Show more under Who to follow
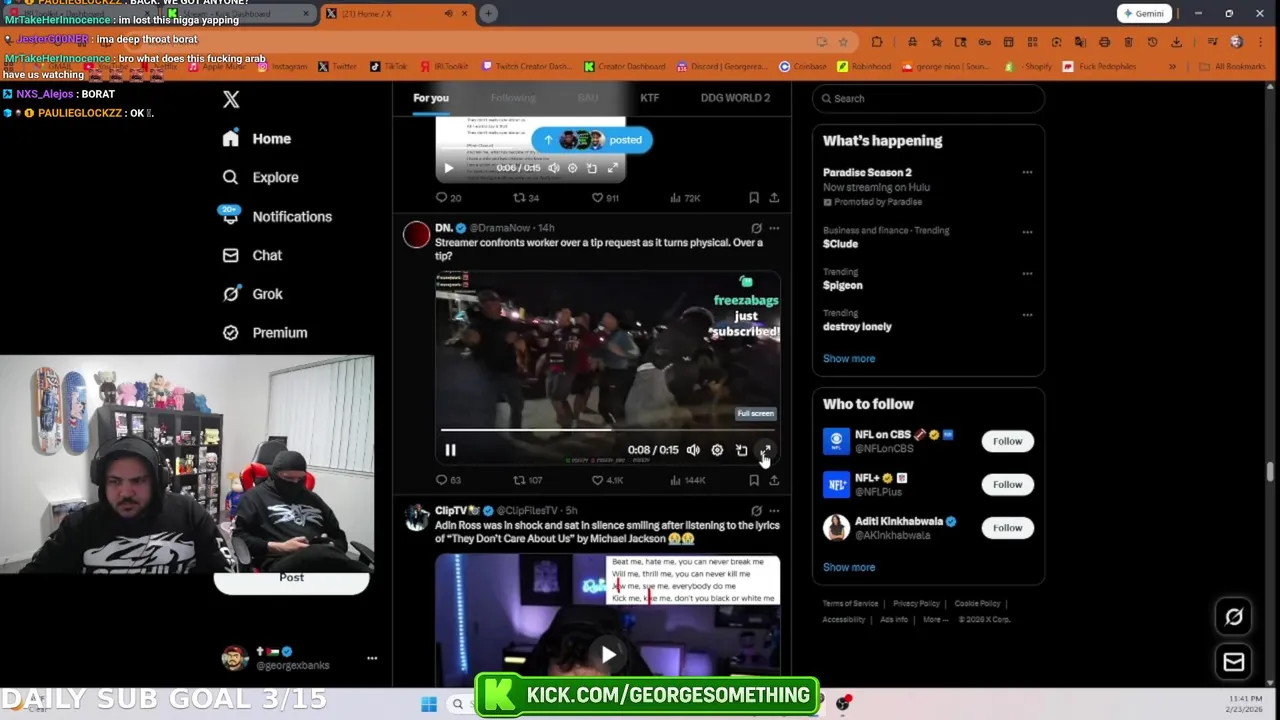The image size is (1280, 720). (849, 567)
